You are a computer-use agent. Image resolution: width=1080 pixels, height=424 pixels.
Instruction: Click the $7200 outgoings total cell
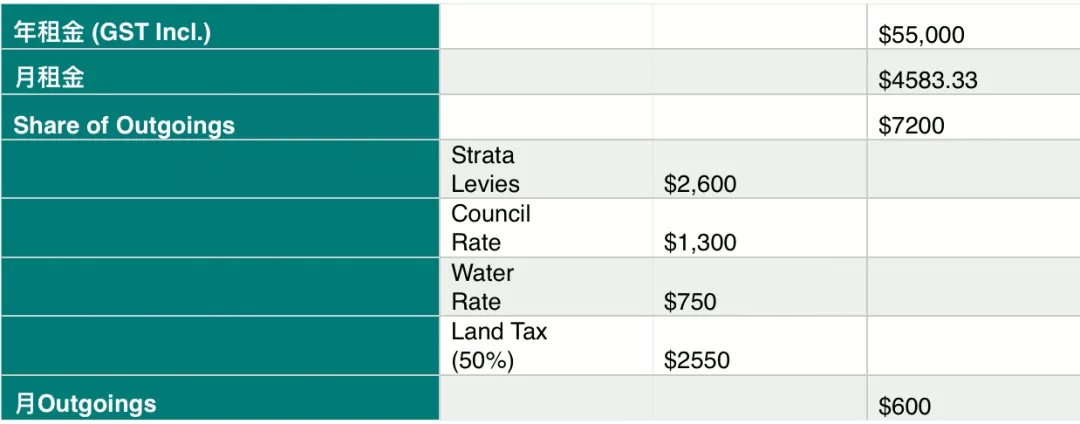point(973,117)
